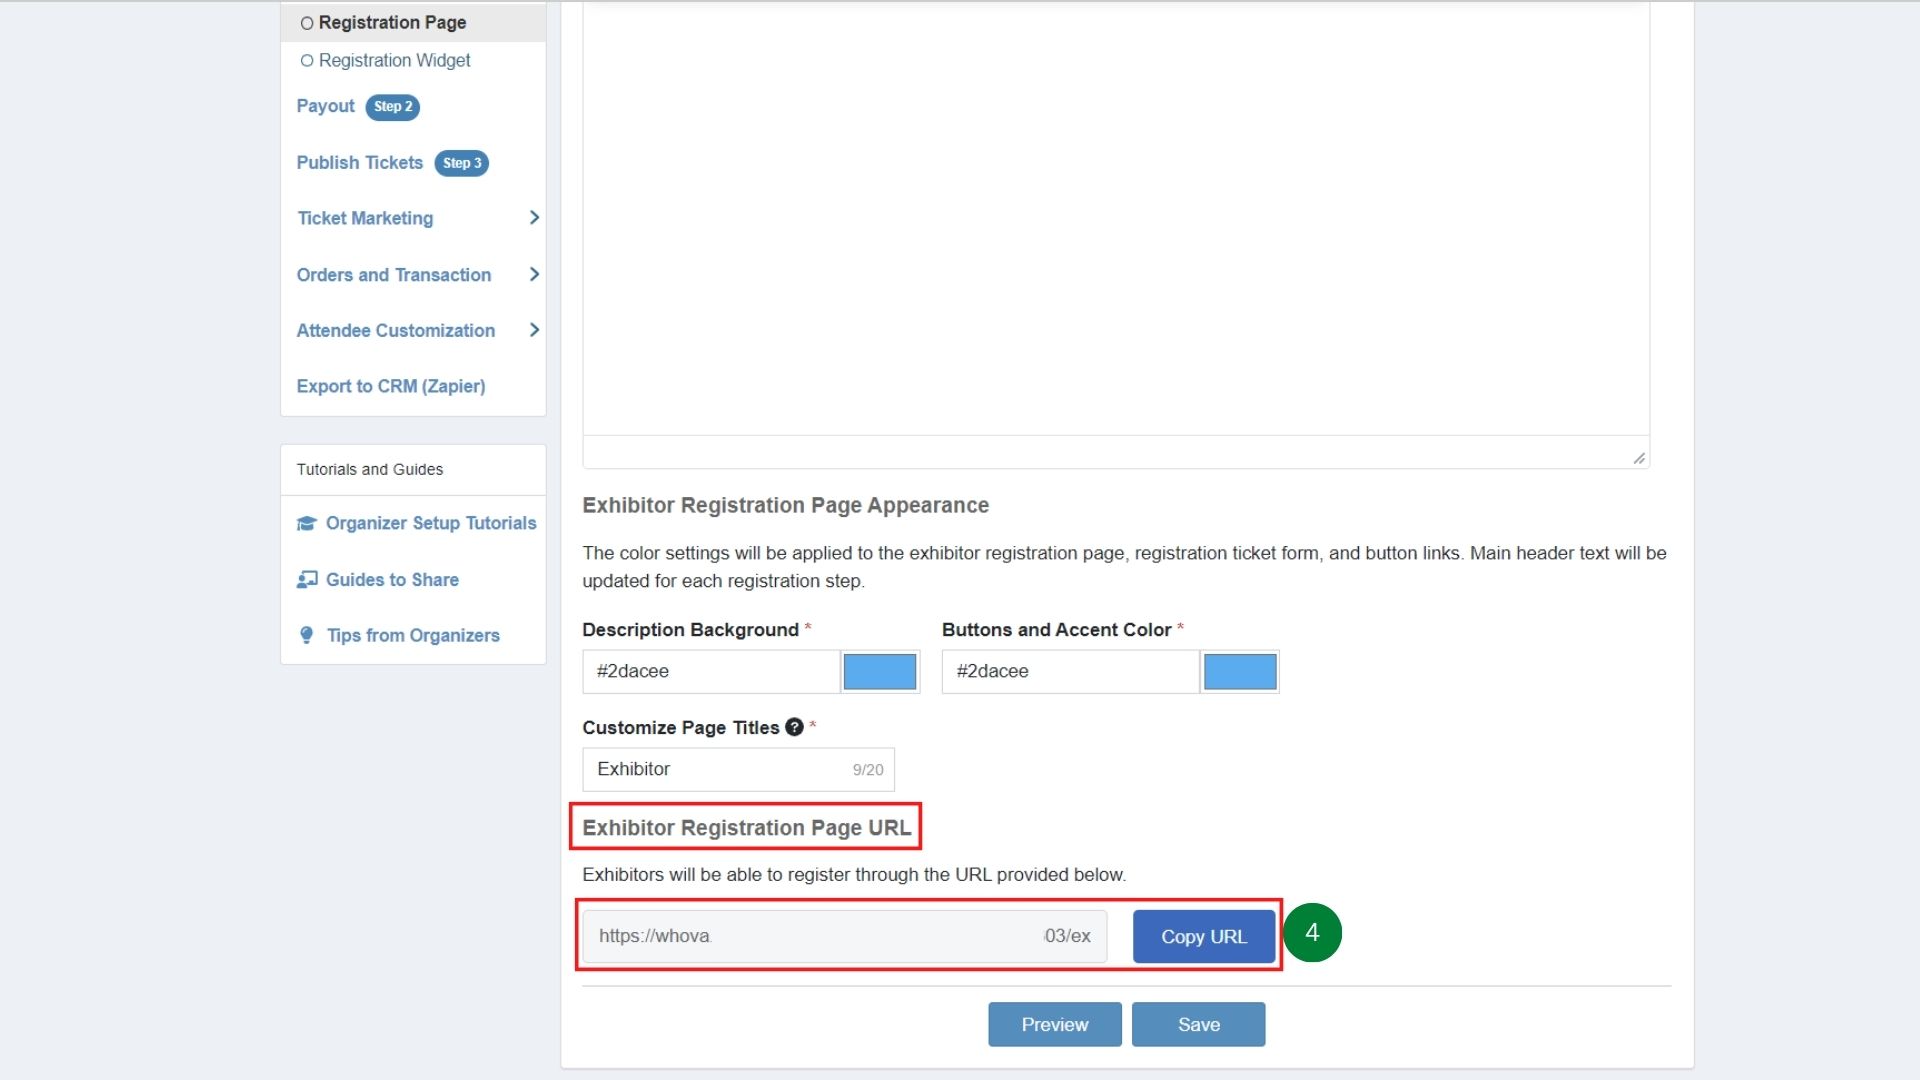Preview the exhibitor registration page

click(1054, 1024)
